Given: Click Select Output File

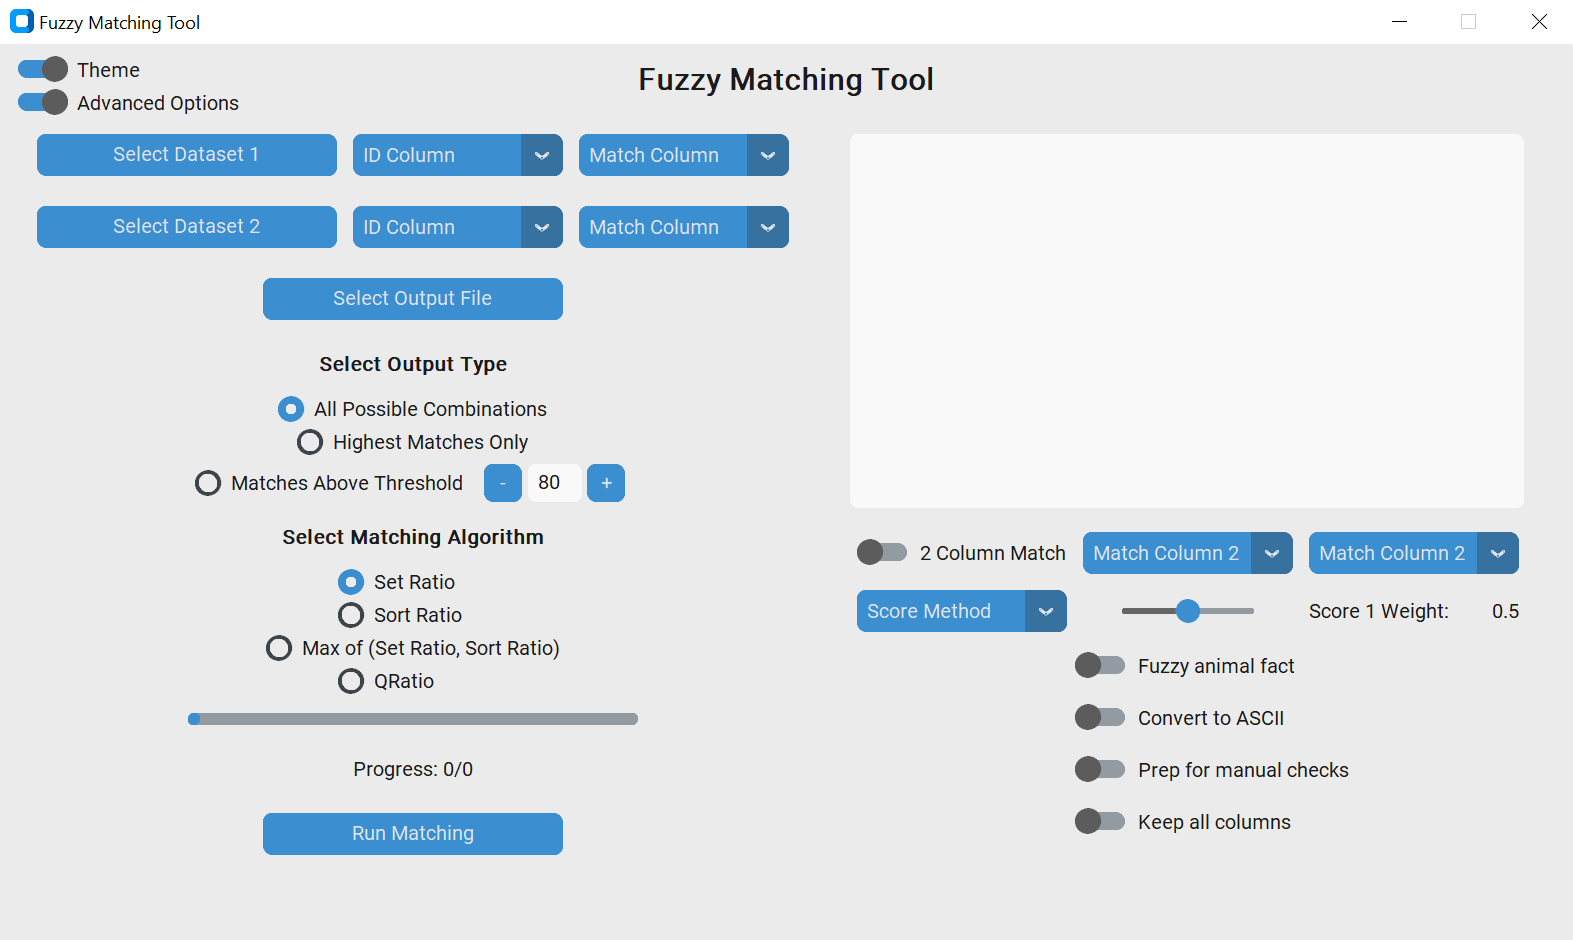Looking at the screenshot, I should click(412, 298).
